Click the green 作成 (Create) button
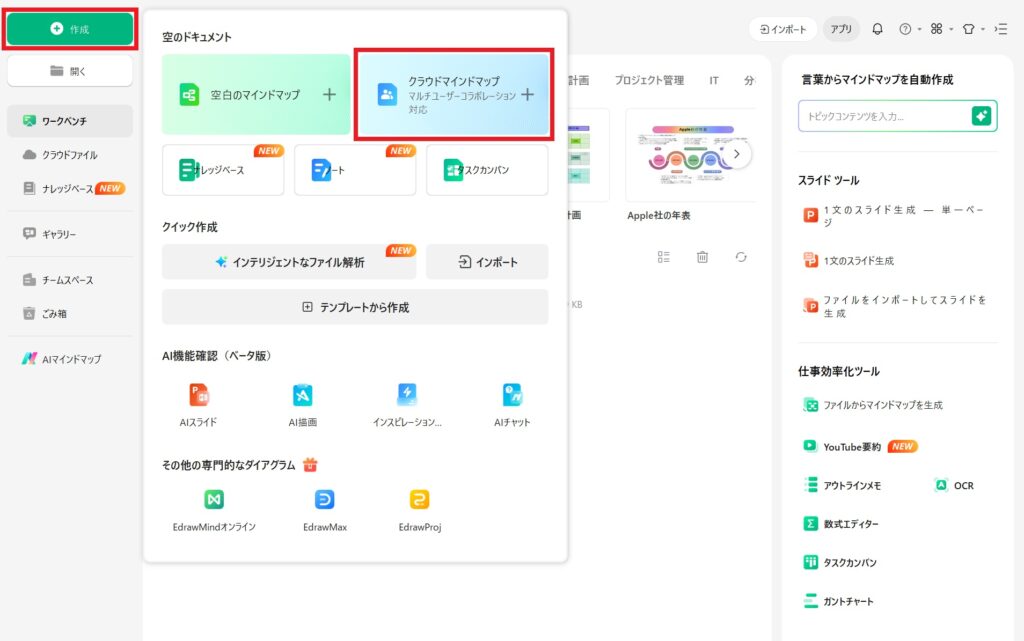This screenshot has height=641, width=1024. click(70, 30)
